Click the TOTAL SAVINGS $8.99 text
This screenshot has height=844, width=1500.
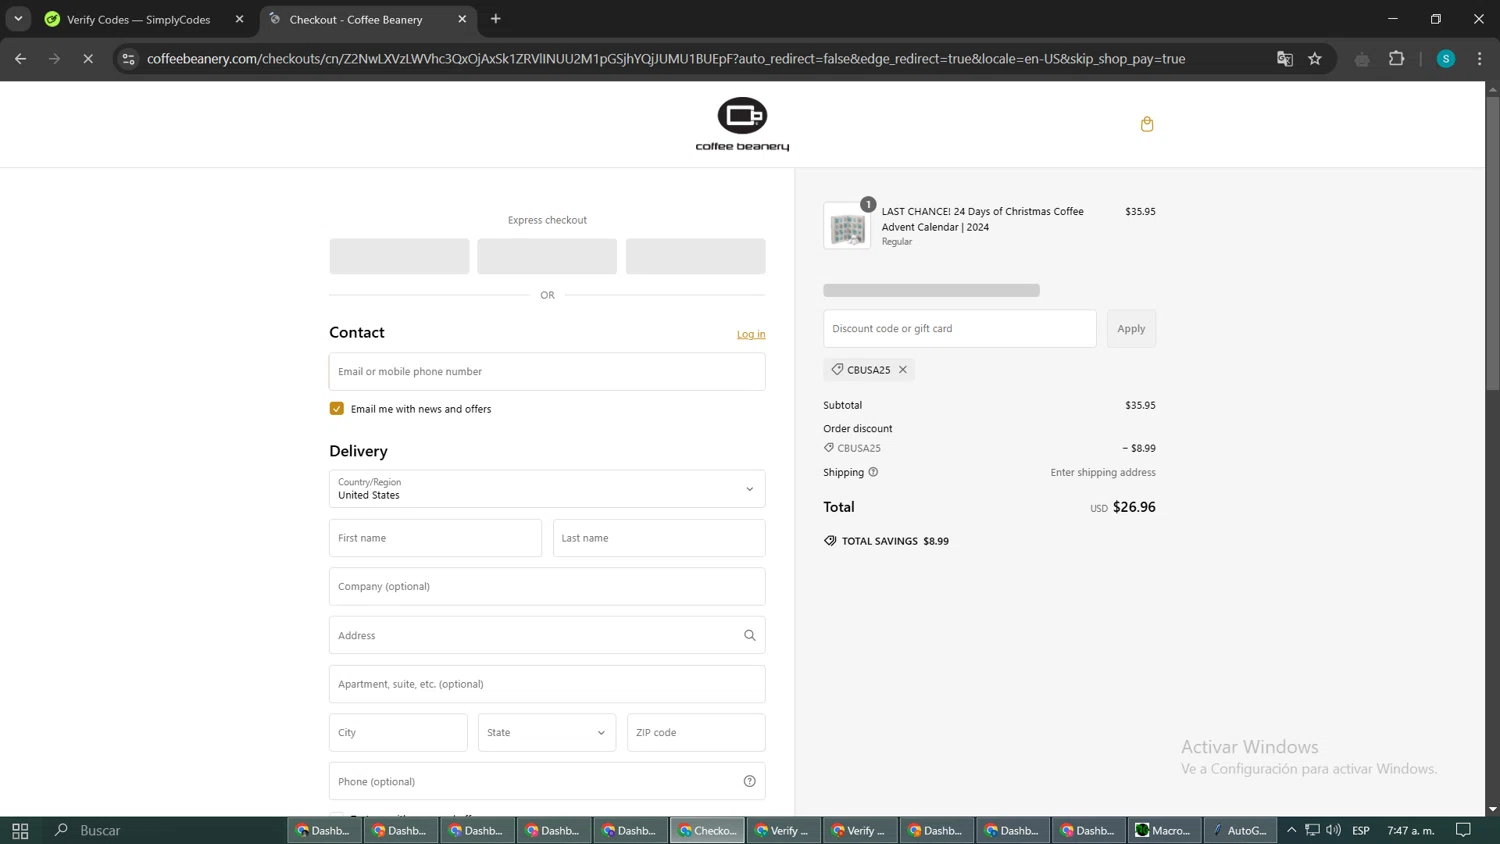coord(895,541)
